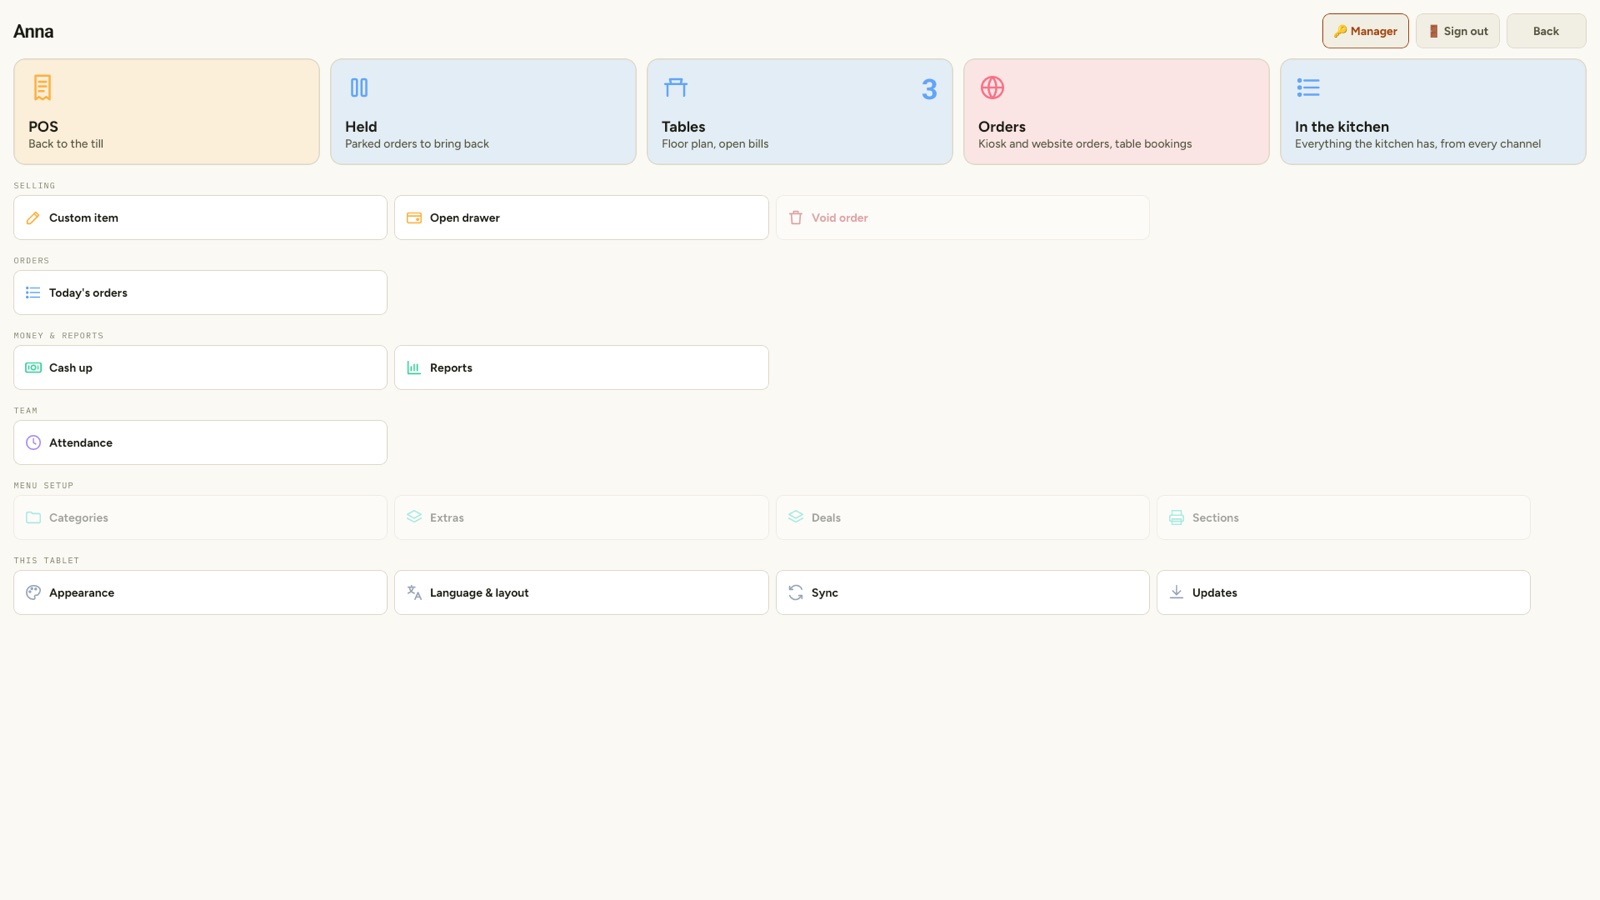Open the Attendance label

coord(81,443)
